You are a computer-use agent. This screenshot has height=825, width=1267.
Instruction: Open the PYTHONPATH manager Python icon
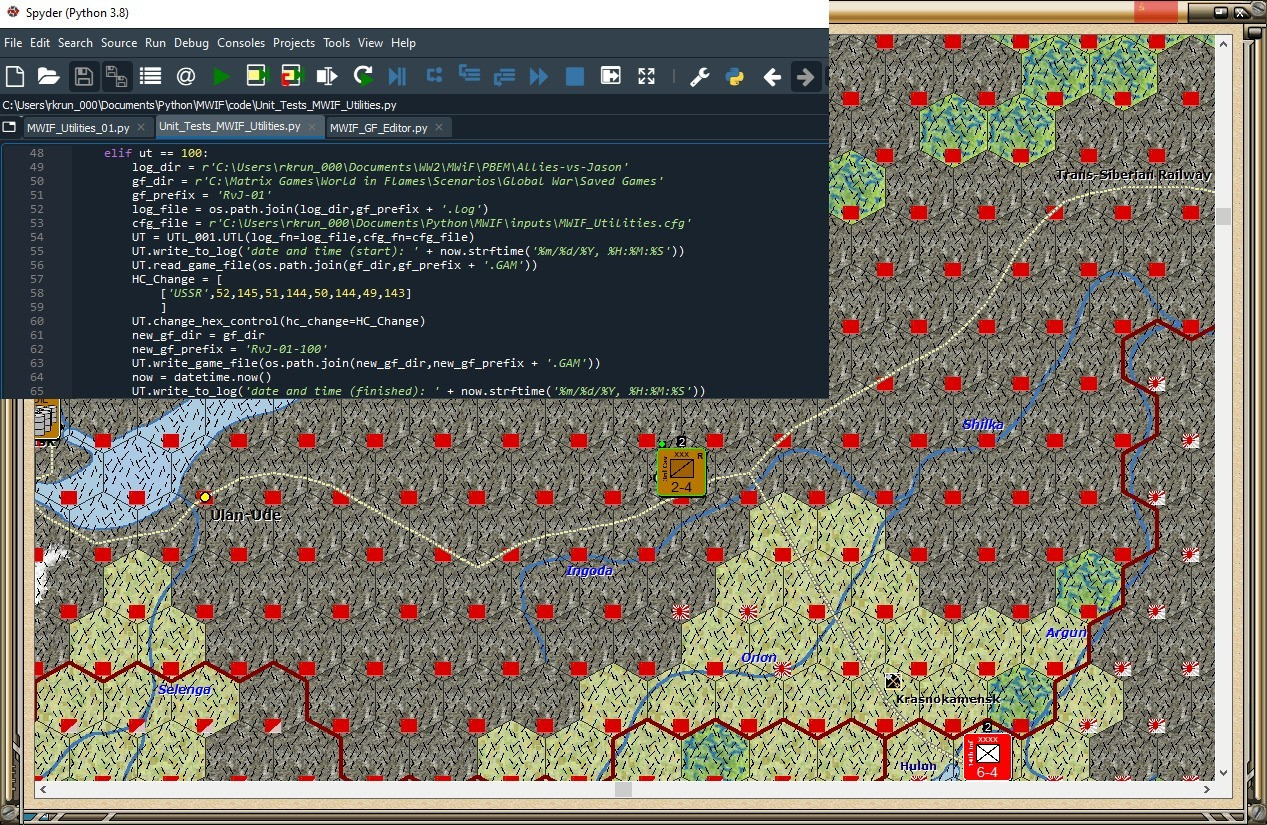tap(735, 76)
